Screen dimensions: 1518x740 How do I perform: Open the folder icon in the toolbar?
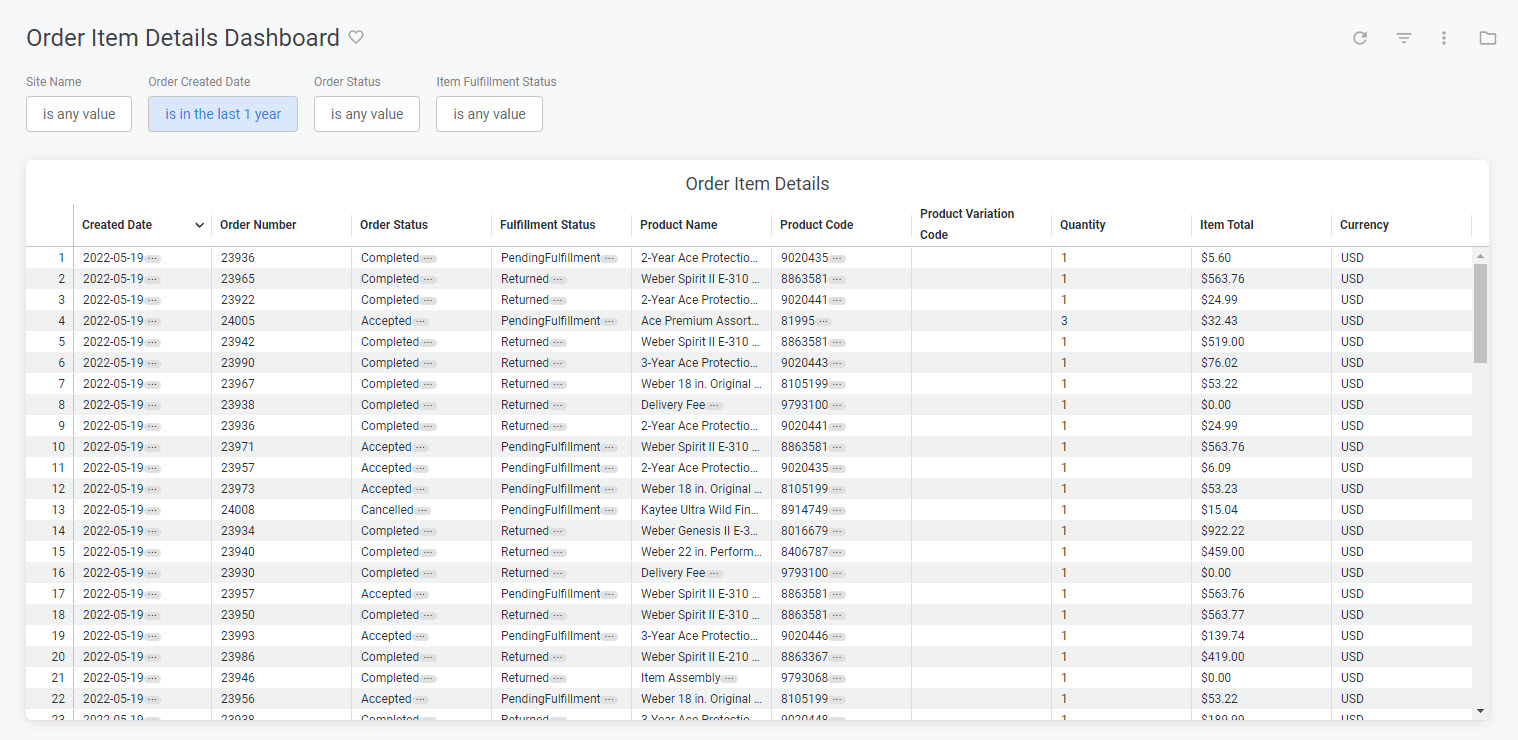(1487, 37)
